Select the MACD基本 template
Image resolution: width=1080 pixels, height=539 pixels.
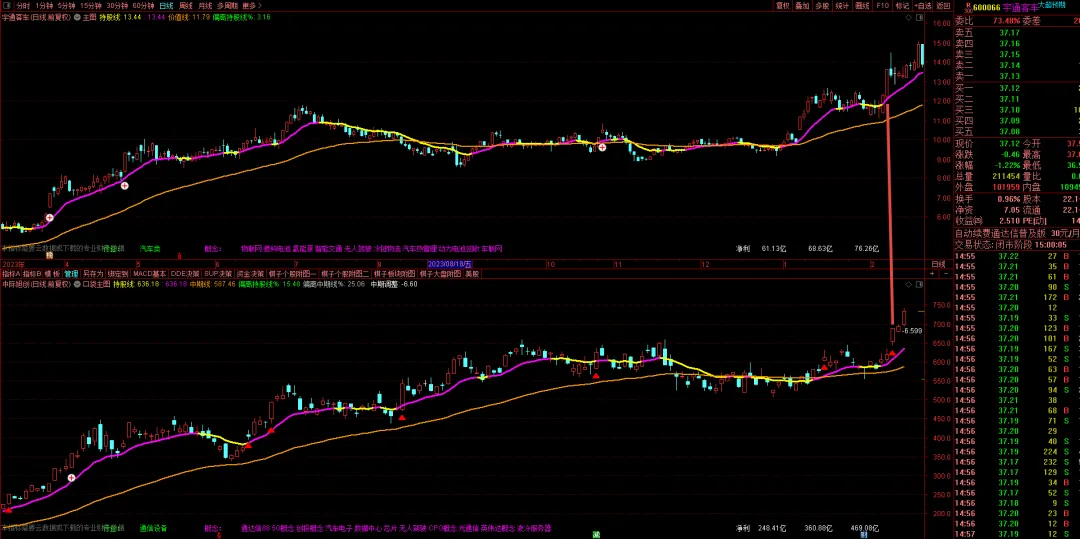pos(149,273)
